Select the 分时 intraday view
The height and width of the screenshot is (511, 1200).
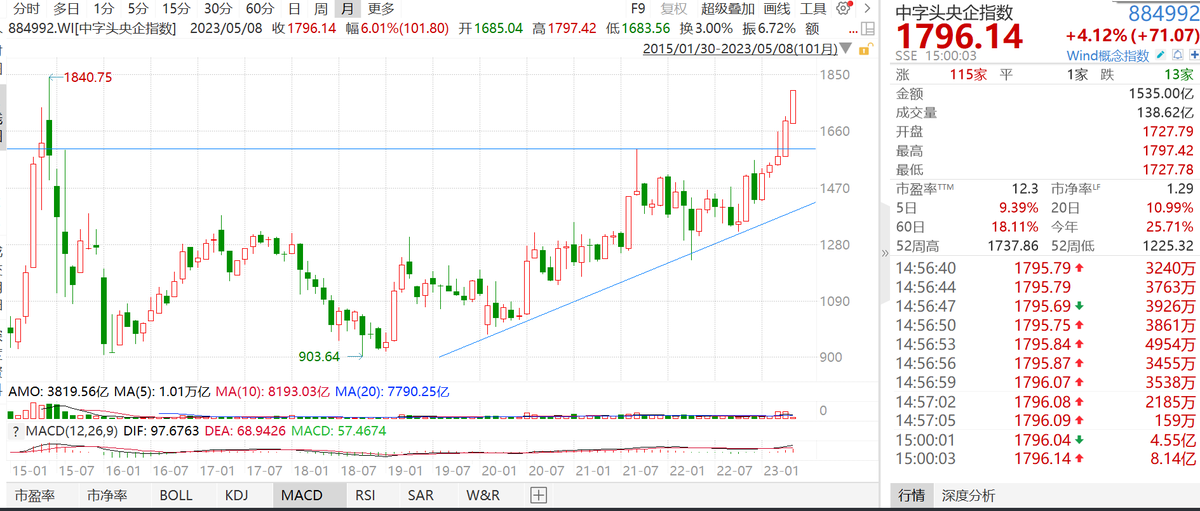point(25,8)
